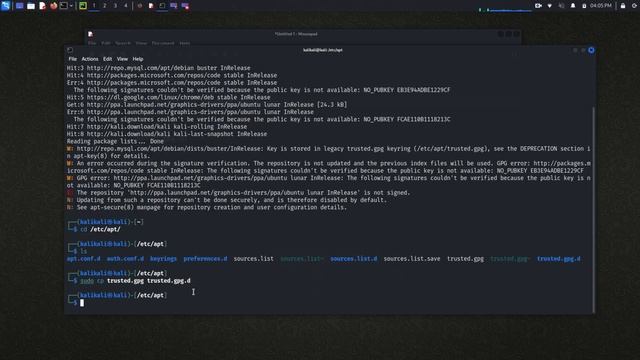Open Help menu in Mousepad window

point(184,43)
